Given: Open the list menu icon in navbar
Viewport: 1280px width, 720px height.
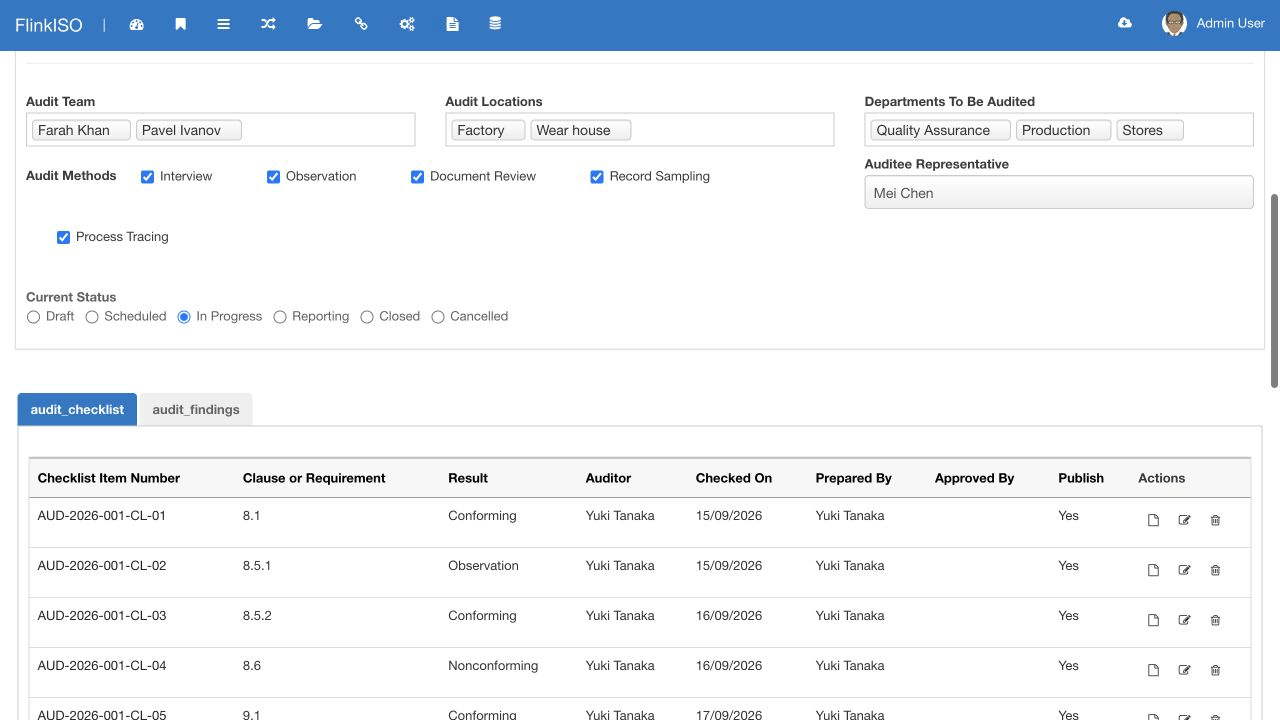Looking at the screenshot, I should click(223, 24).
